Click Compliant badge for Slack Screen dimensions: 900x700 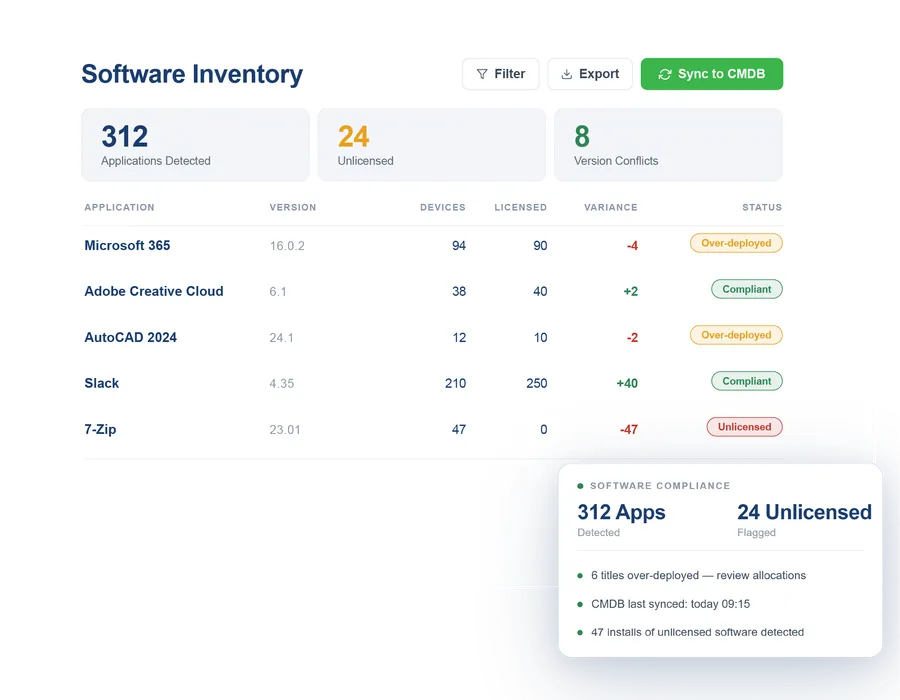click(747, 381)
